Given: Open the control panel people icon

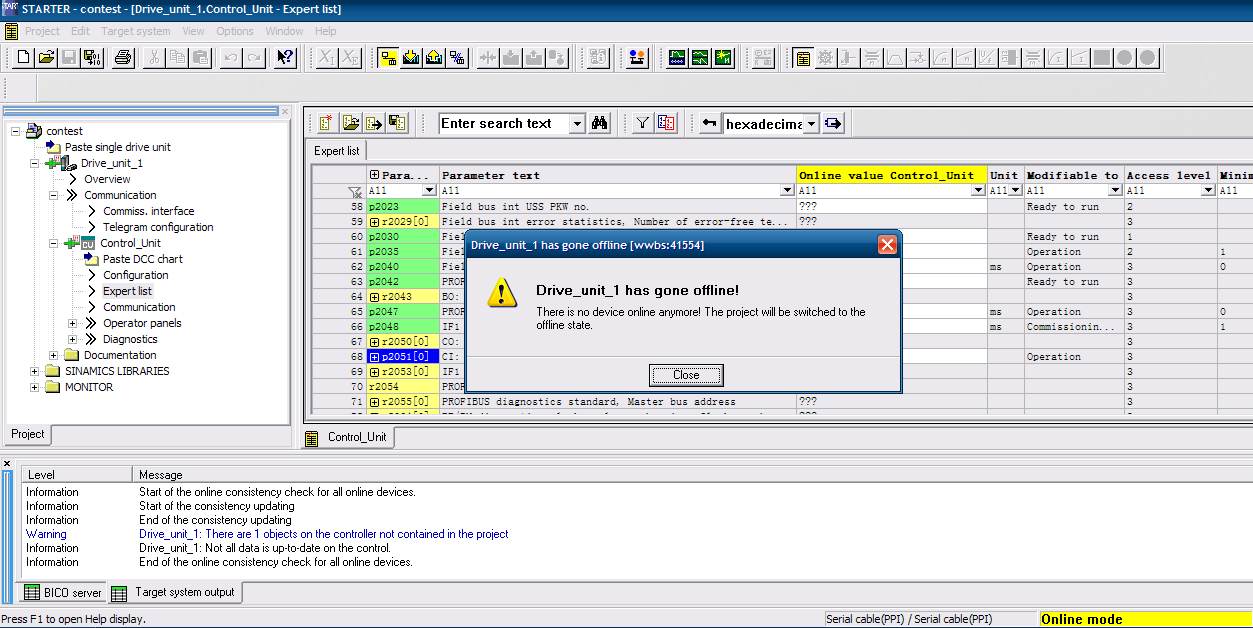Looking at the screenshot, I should coord(636,58).
